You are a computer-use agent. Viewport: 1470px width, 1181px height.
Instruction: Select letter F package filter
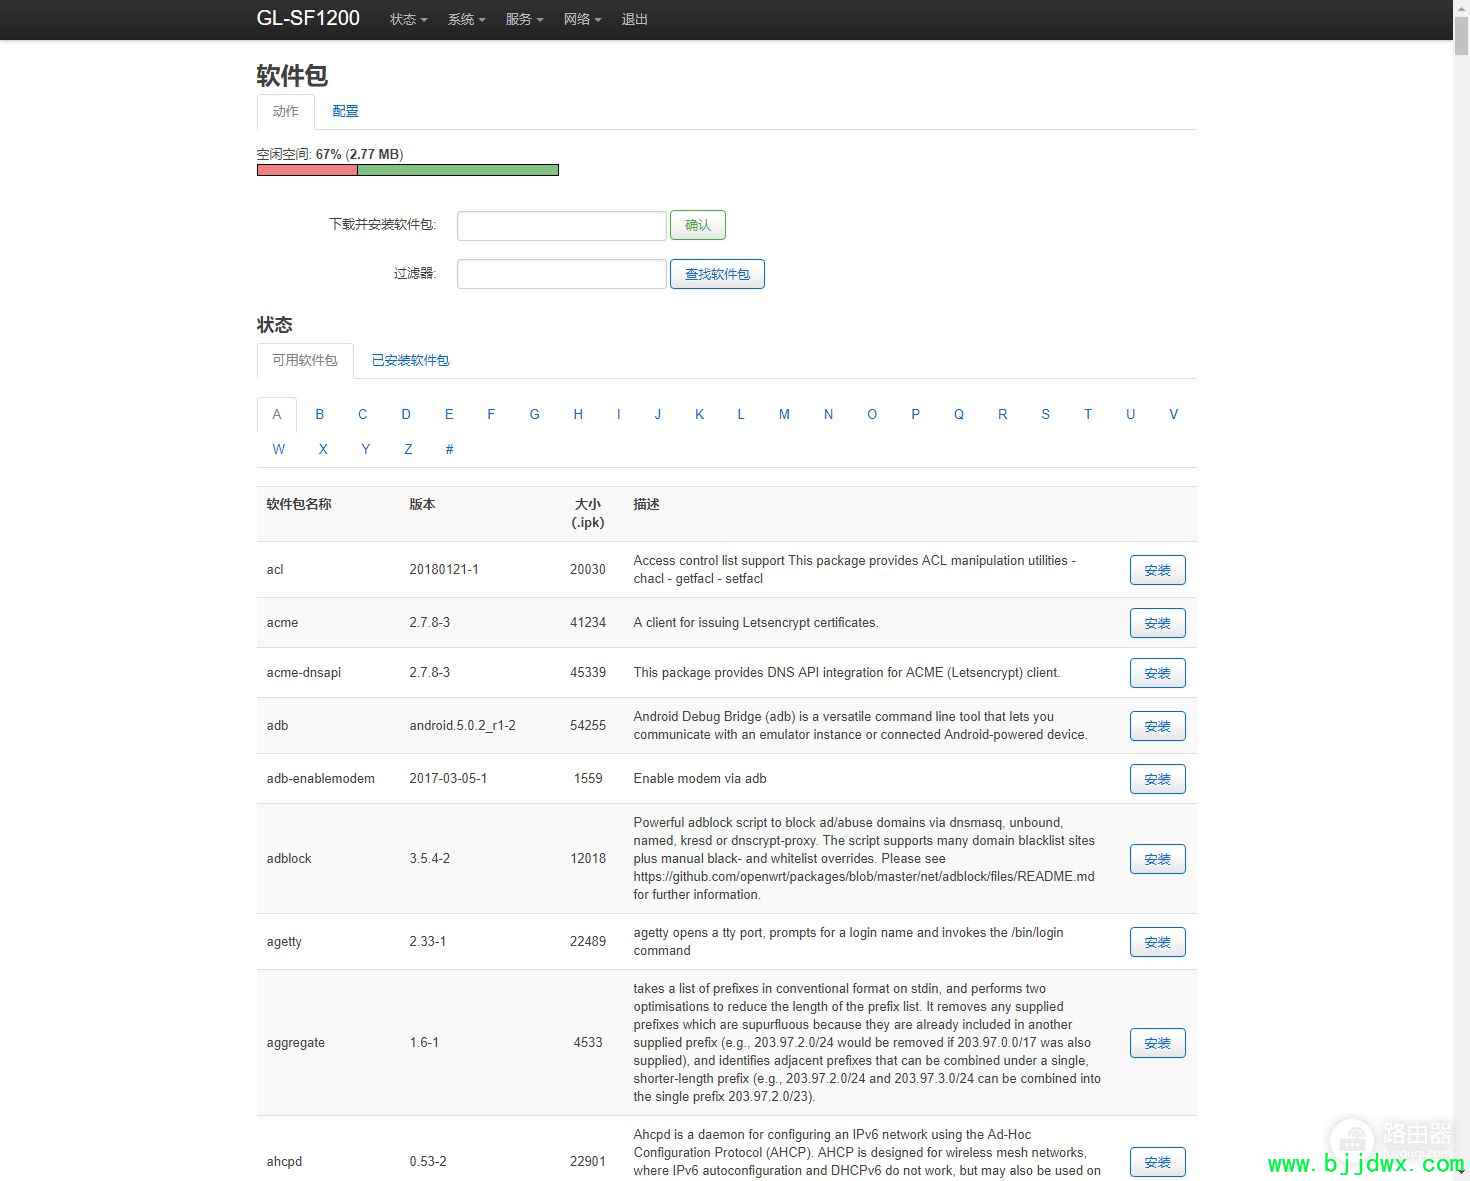[491, 414]
